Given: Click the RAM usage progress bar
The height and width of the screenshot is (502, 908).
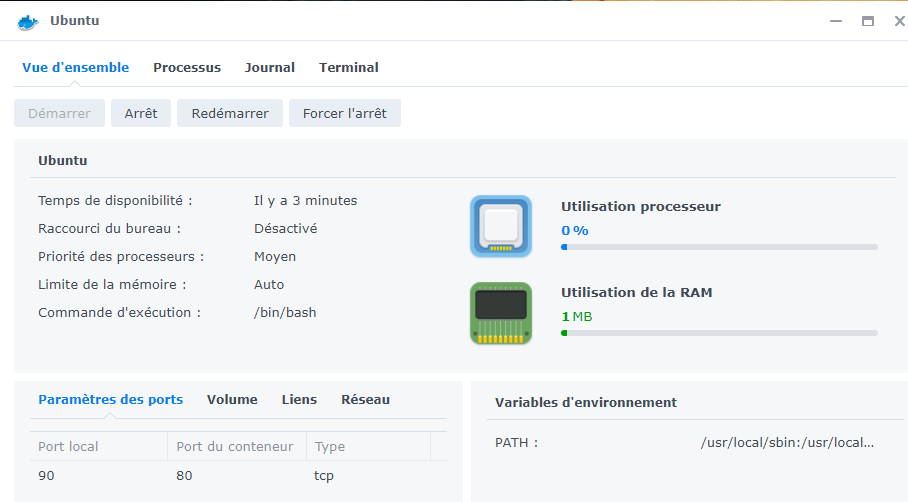Looking at the screenshot, I should [x=719, y=333].
